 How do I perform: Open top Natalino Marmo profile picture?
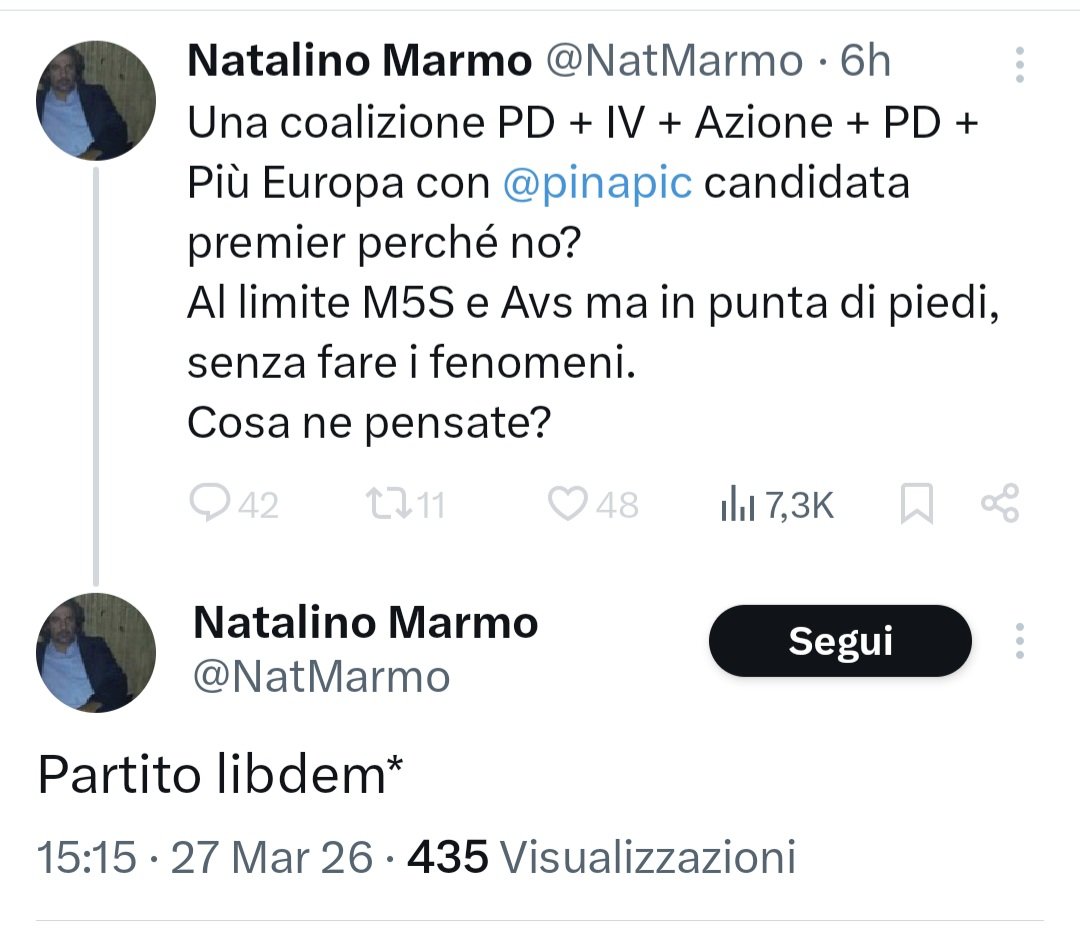tap(96, 101)
